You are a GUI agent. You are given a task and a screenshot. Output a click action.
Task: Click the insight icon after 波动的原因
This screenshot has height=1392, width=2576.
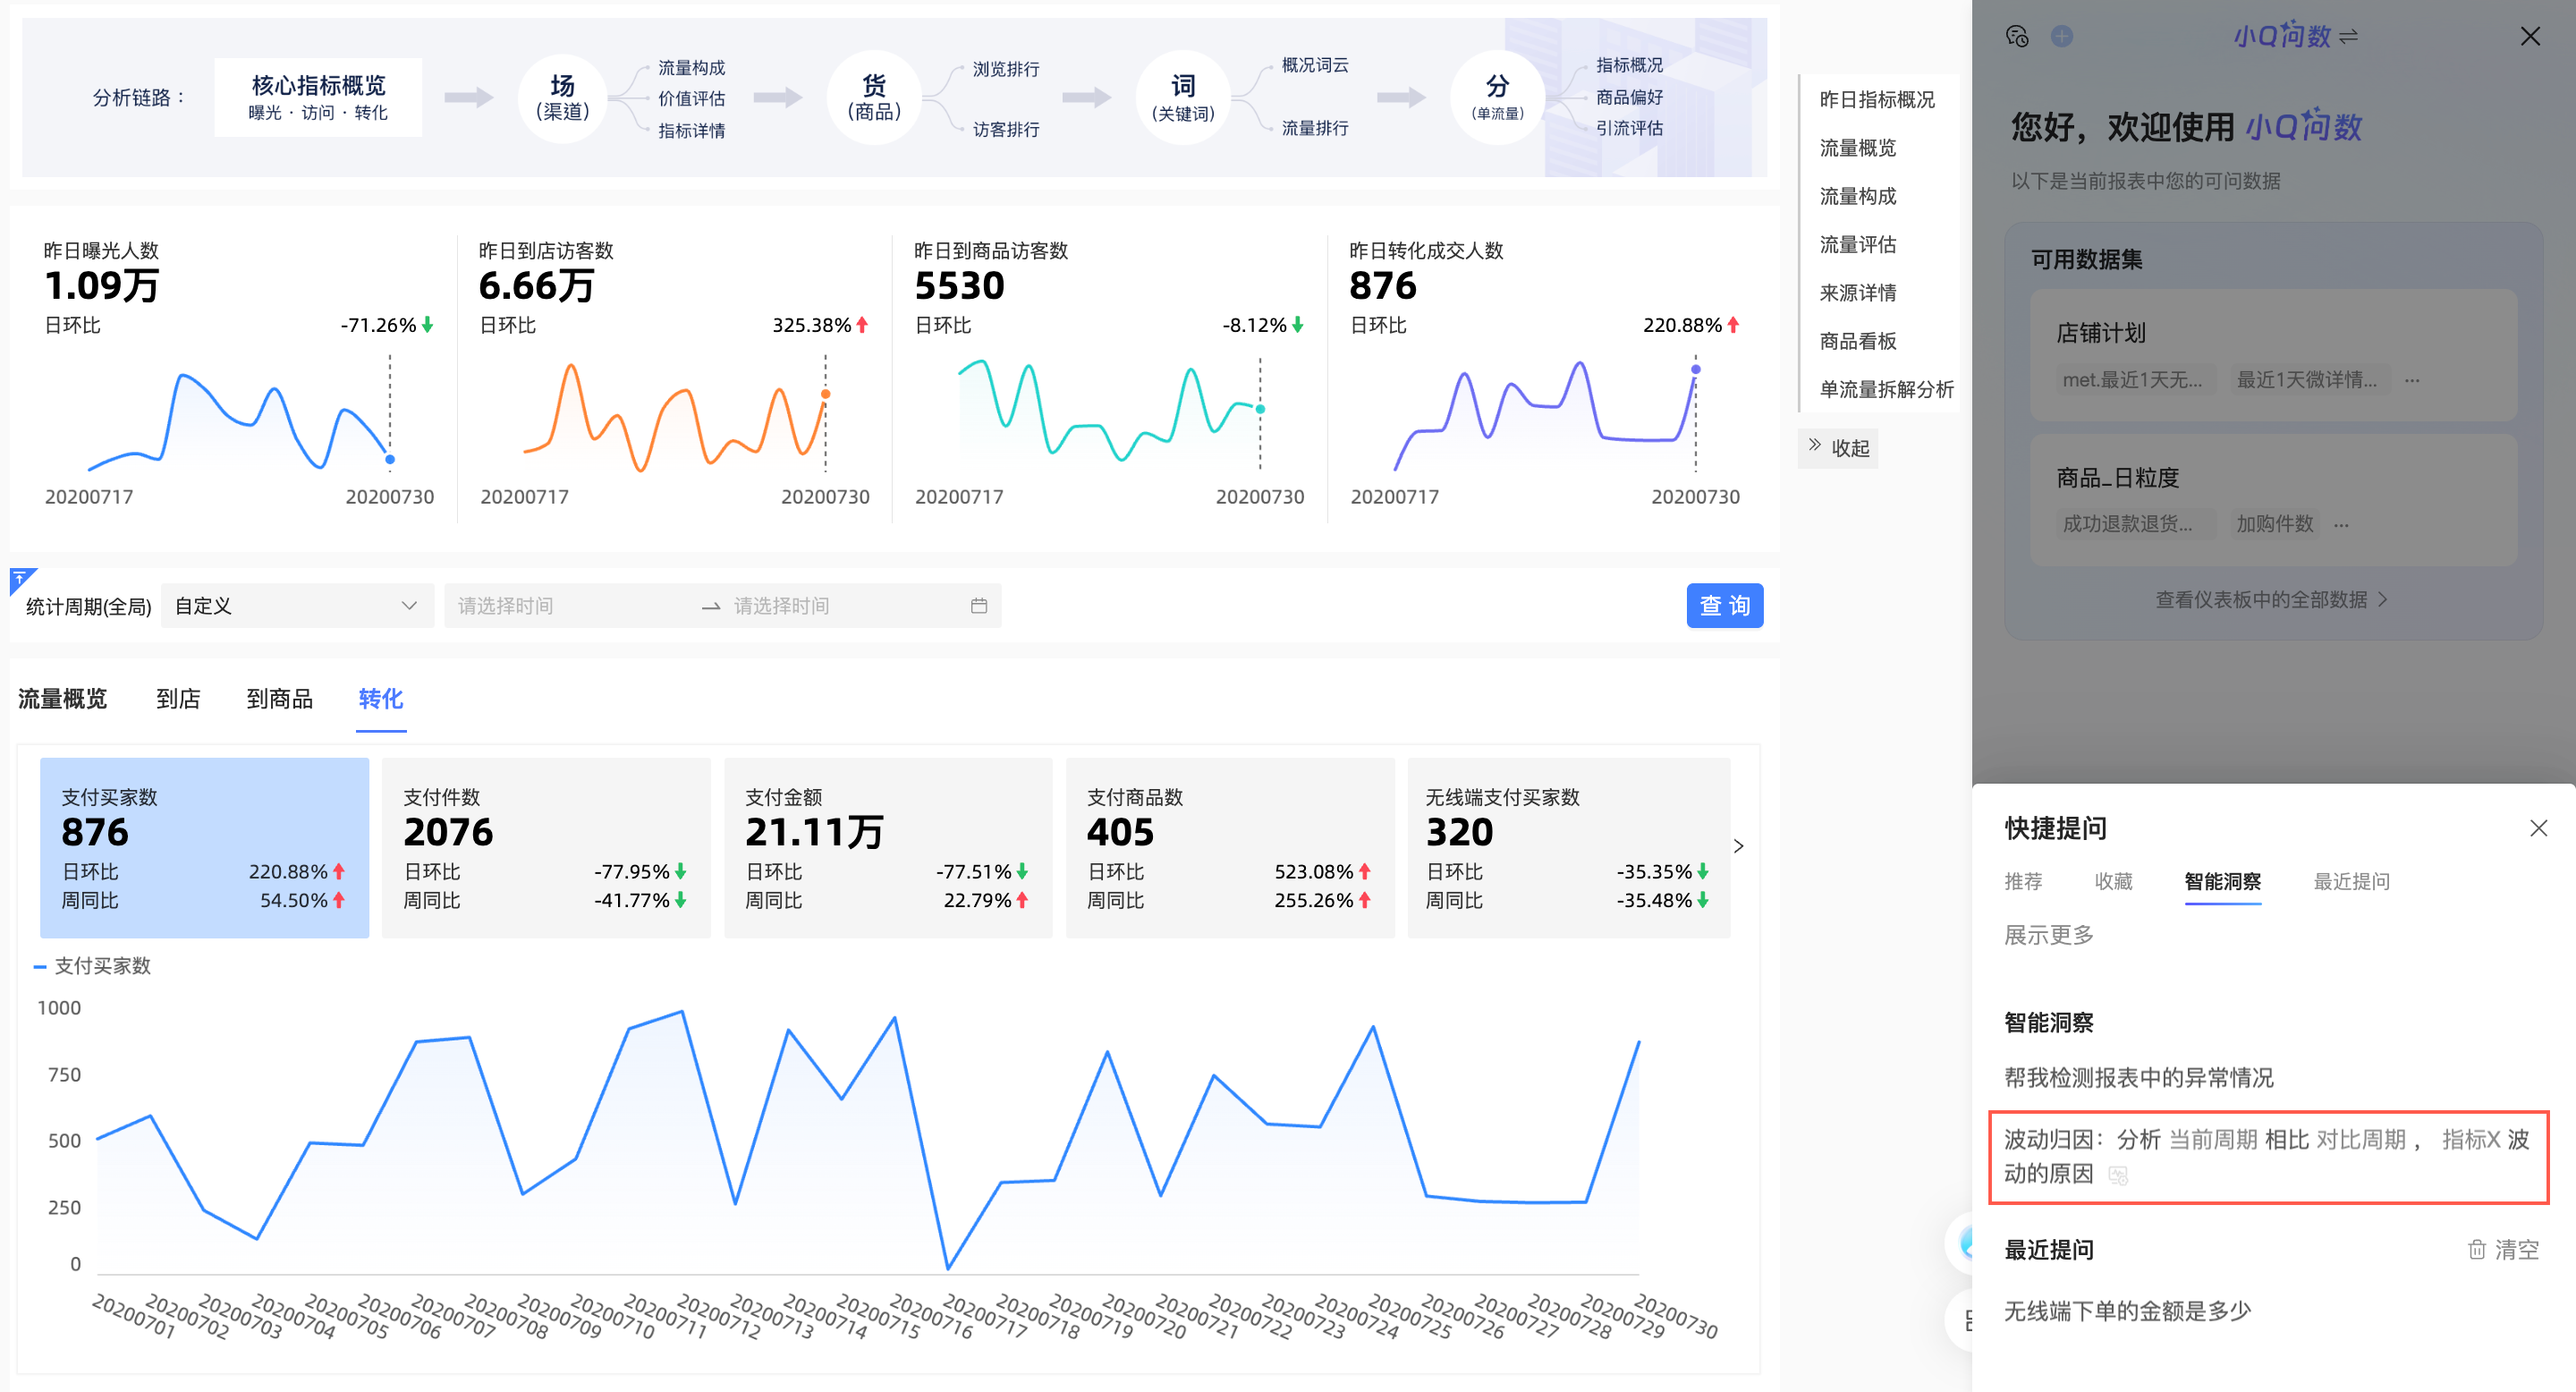coord(2117,1175)
